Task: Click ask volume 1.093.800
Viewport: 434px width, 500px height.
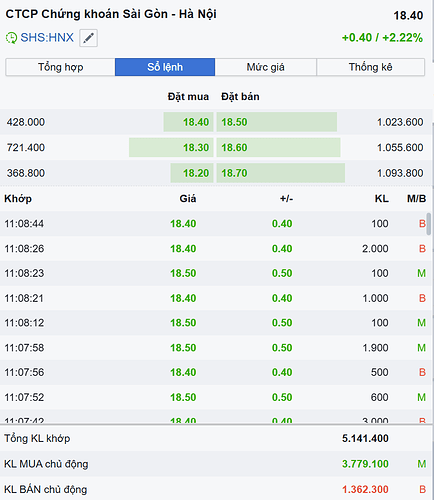Action: click(x=400, y=173)
